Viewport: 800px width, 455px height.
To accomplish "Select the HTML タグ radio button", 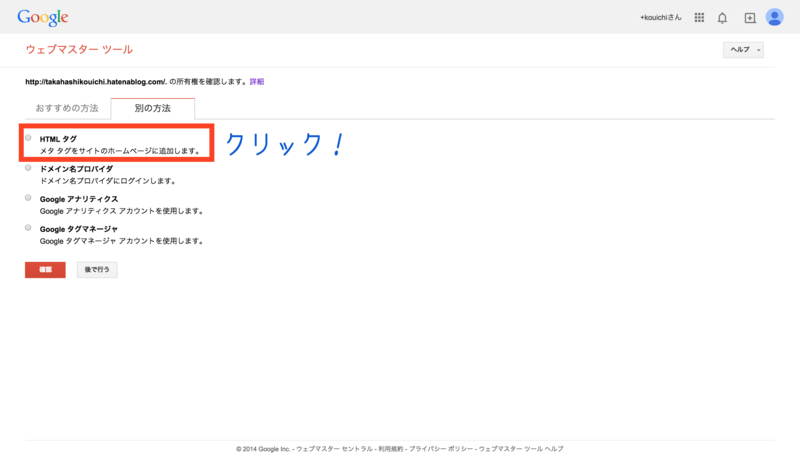I will (28, 138).
